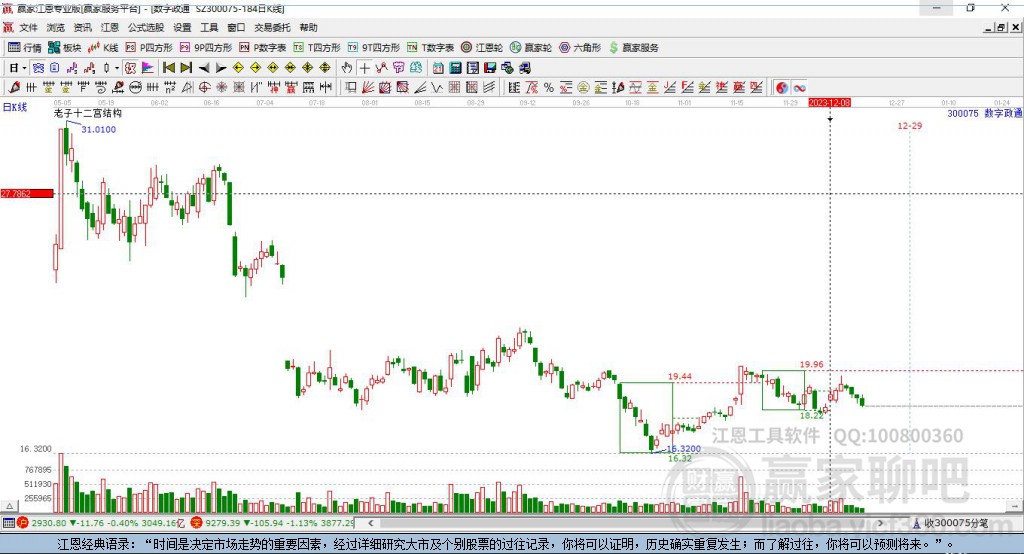
Task: Open the P数字表 number table
Action: [263, 48]
